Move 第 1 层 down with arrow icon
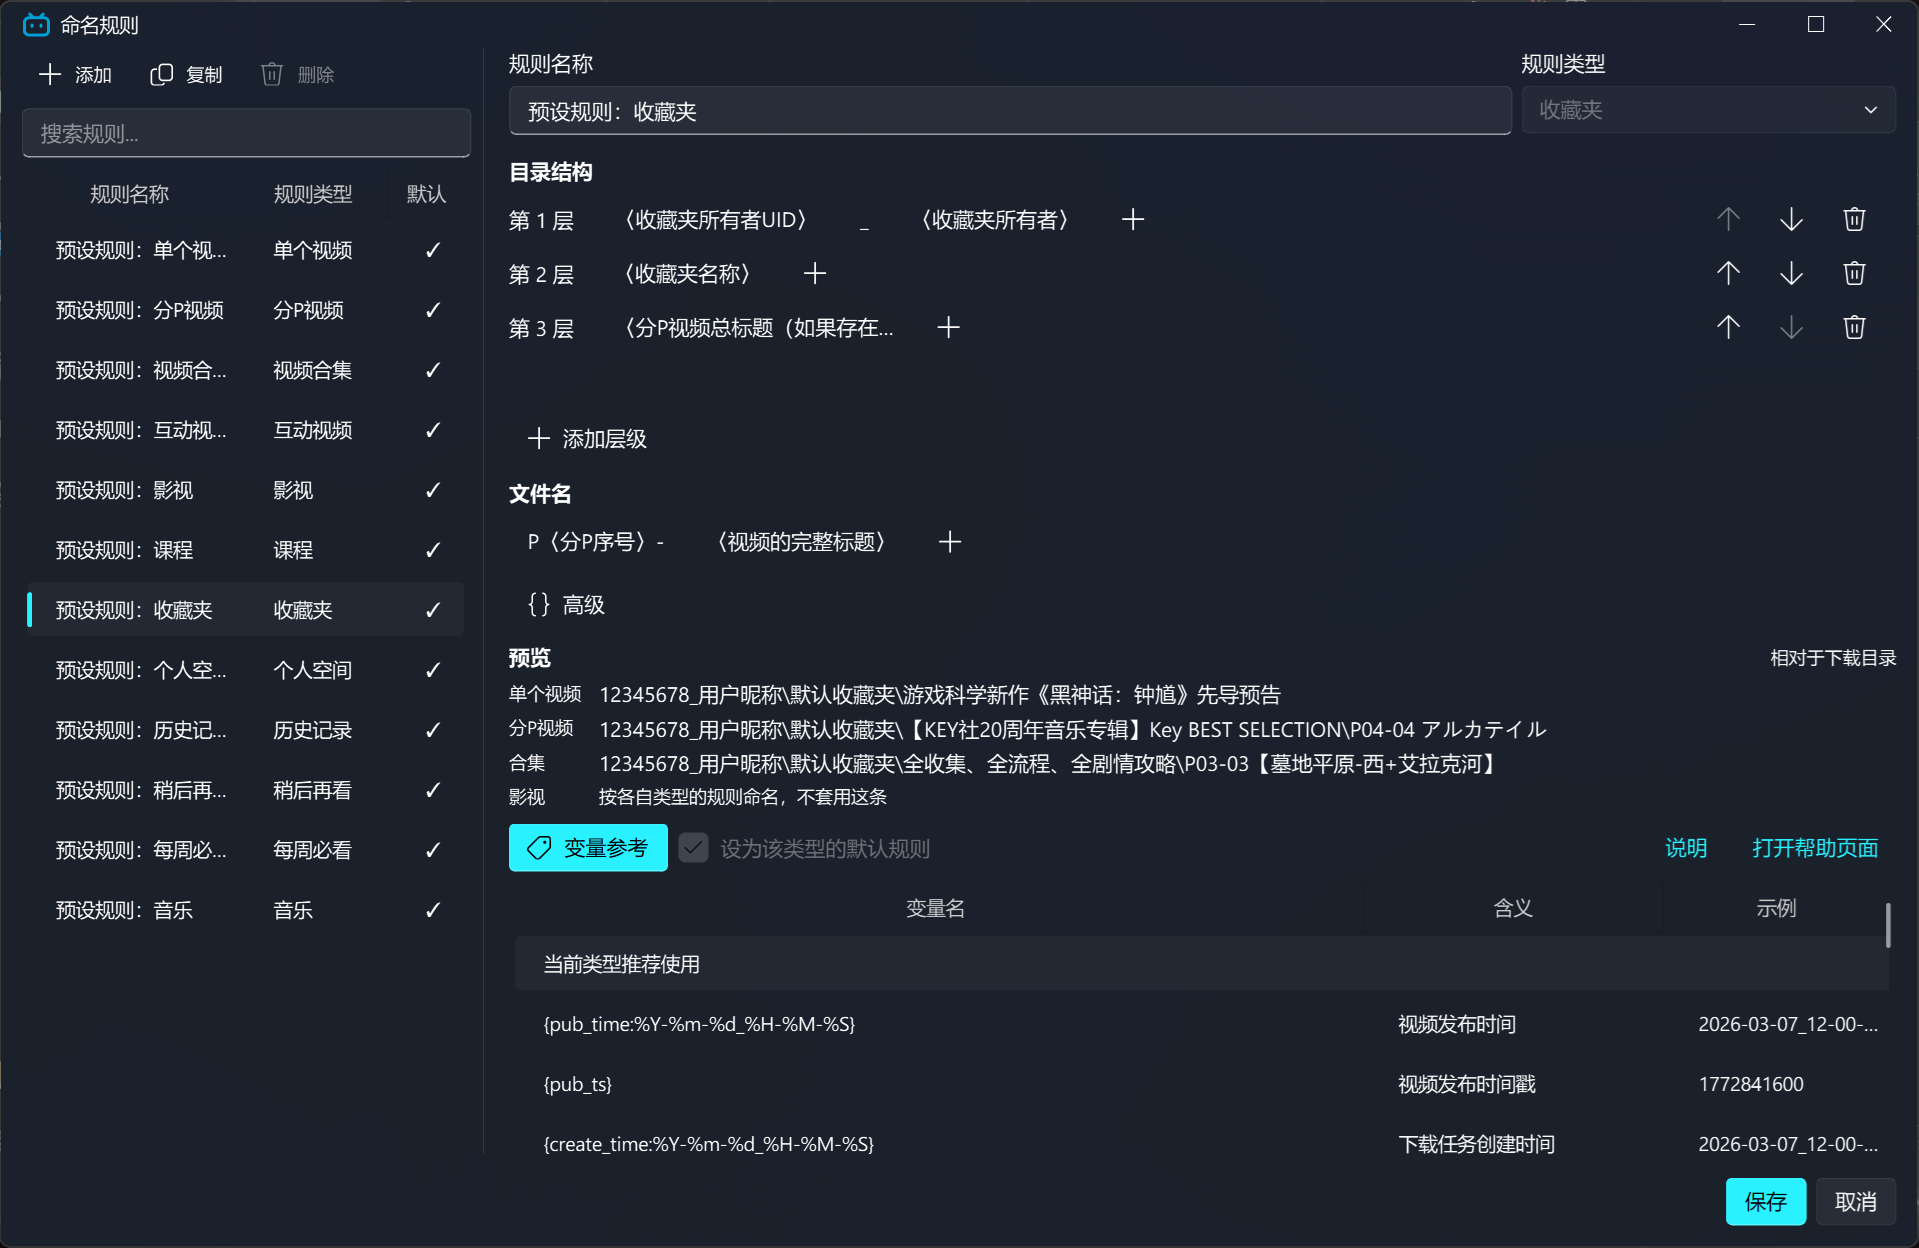 [x=1792, y=220]
